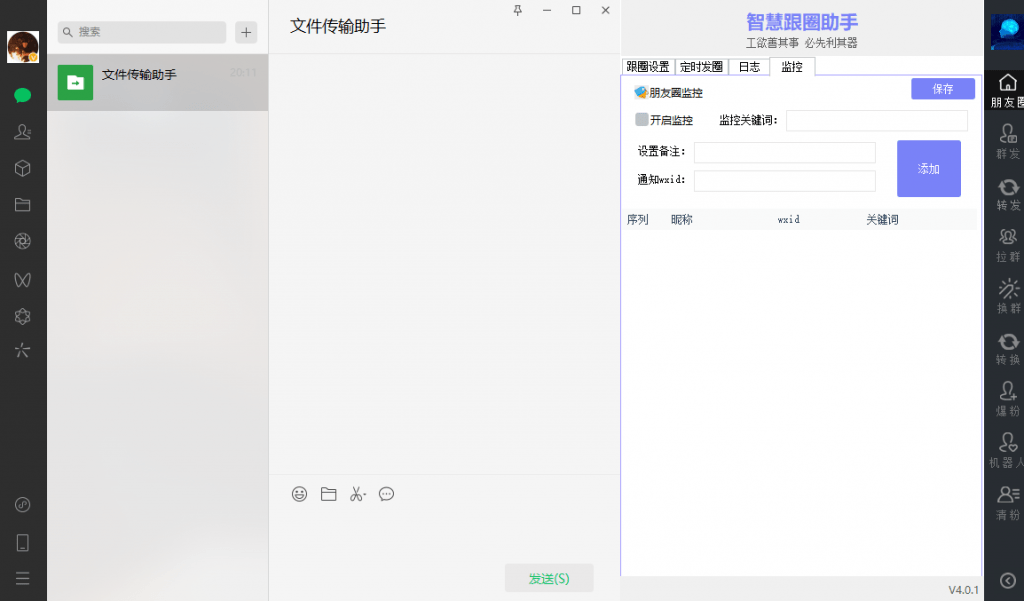Click the 监控关键词 input field
The width and height of the screenshot is (1024, 601).
(876, 121)
